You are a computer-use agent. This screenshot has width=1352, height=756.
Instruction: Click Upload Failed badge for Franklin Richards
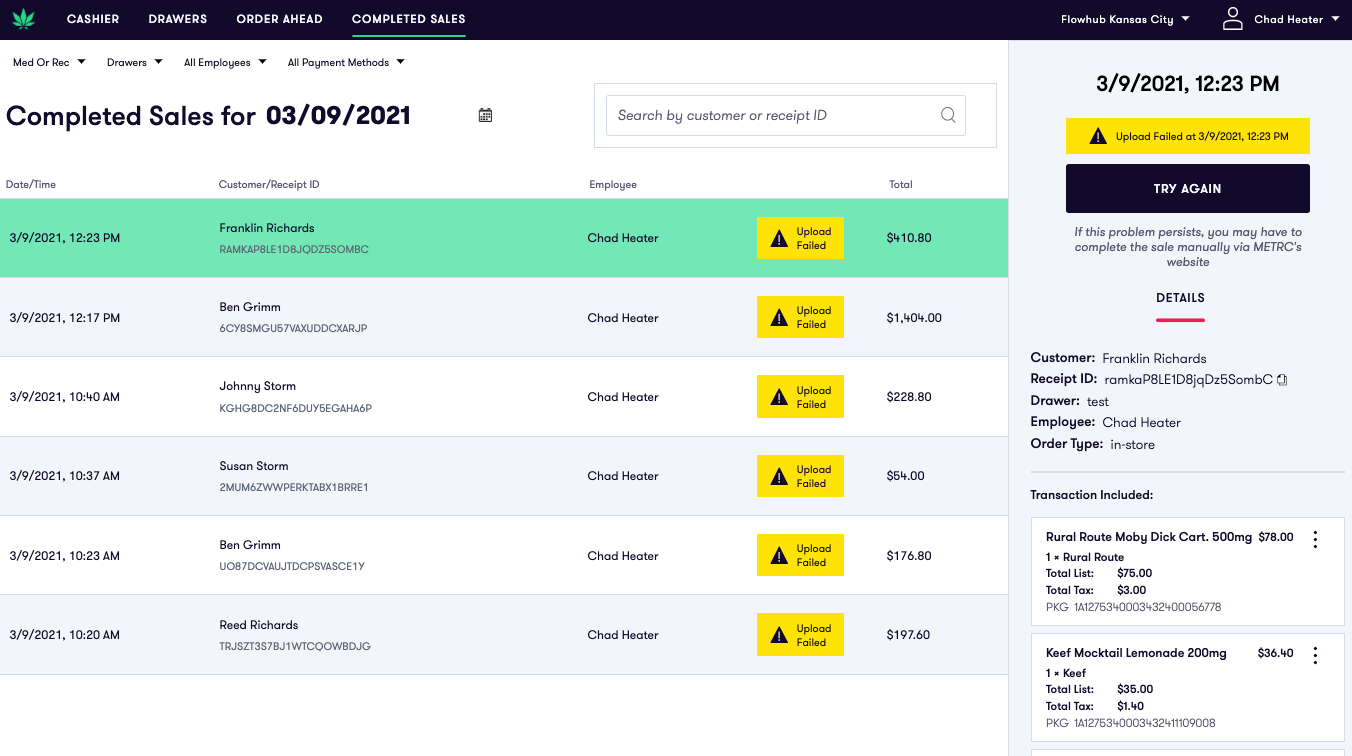point(800,238)
